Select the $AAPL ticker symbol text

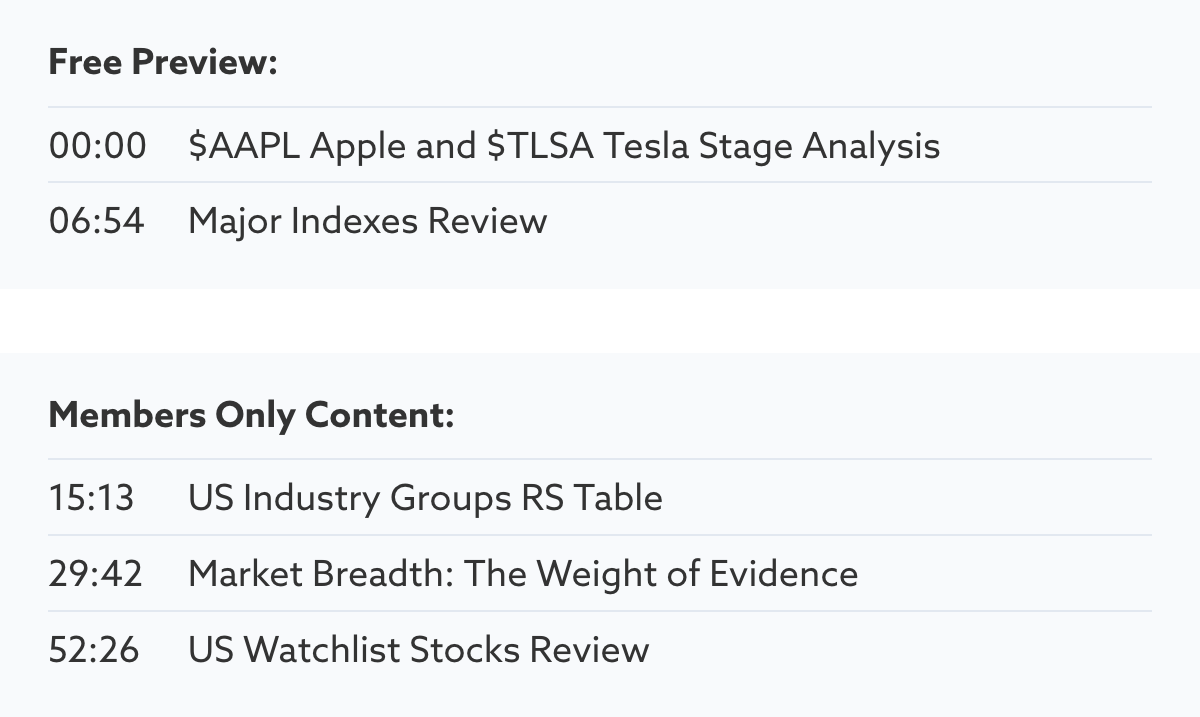pyautogui.click(x=244, y=146)
